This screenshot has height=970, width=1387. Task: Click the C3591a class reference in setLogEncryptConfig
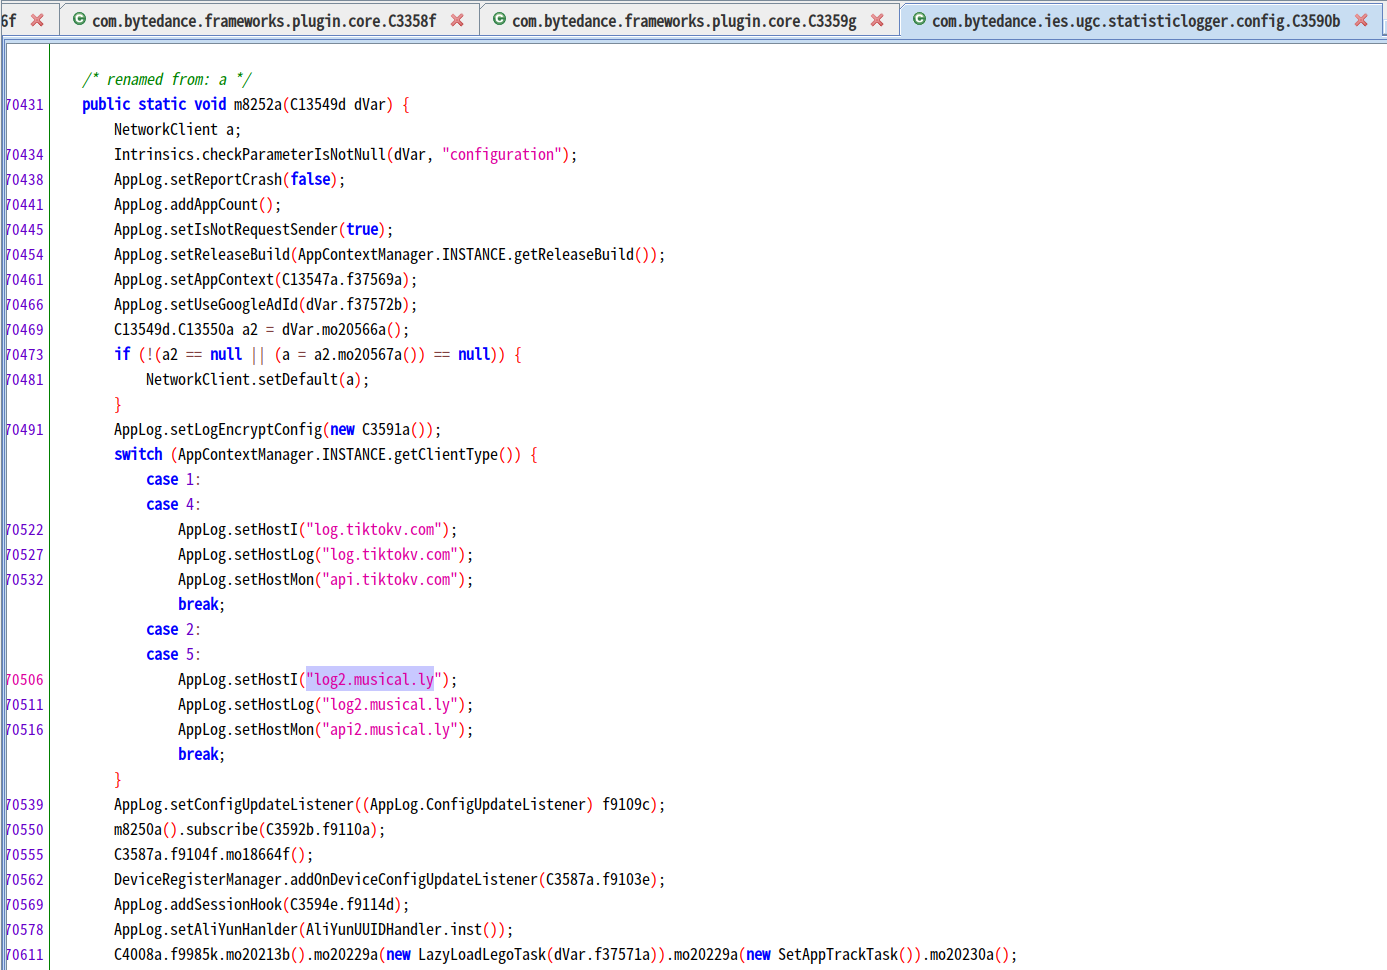(385, 430)
